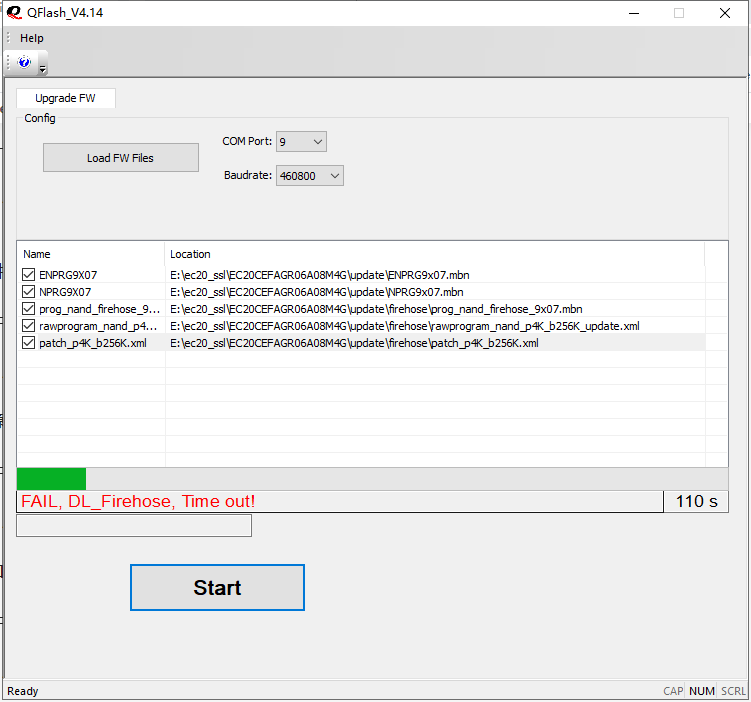Click the Load FW Files button
Screen dimensions: 751x702
coord(121,158)
